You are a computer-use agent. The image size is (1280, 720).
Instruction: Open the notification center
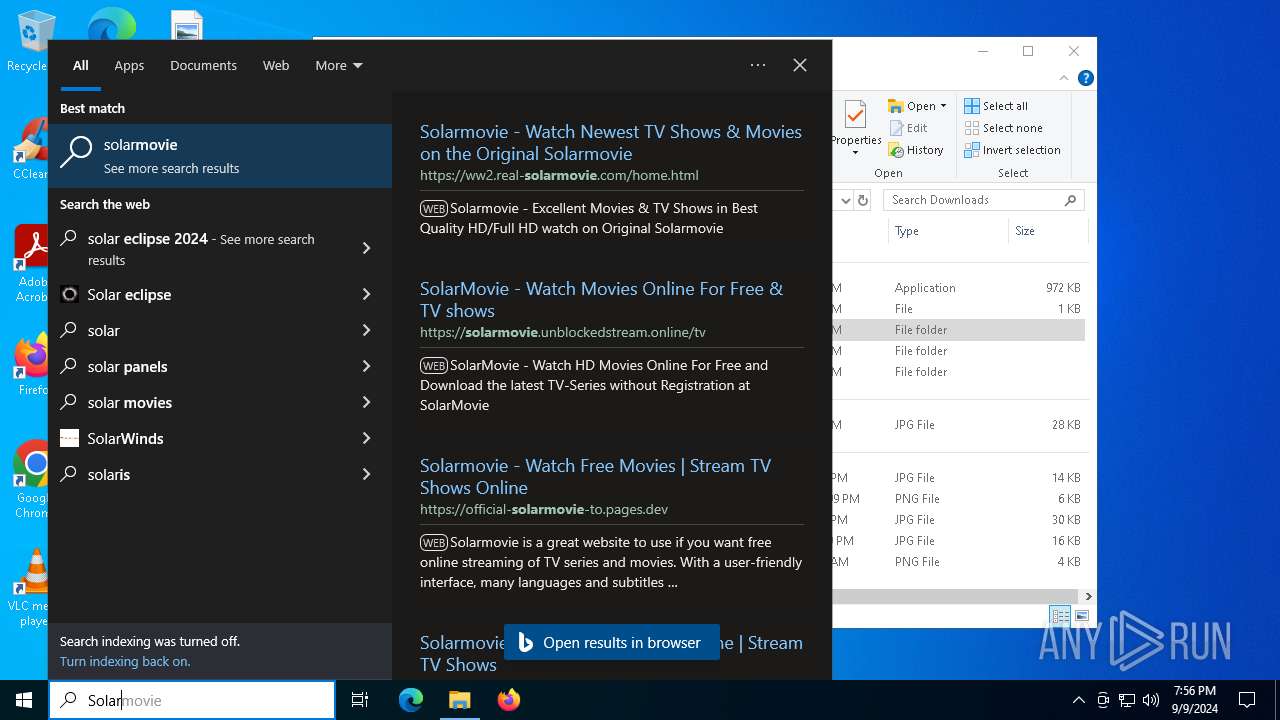point(1247,700)
